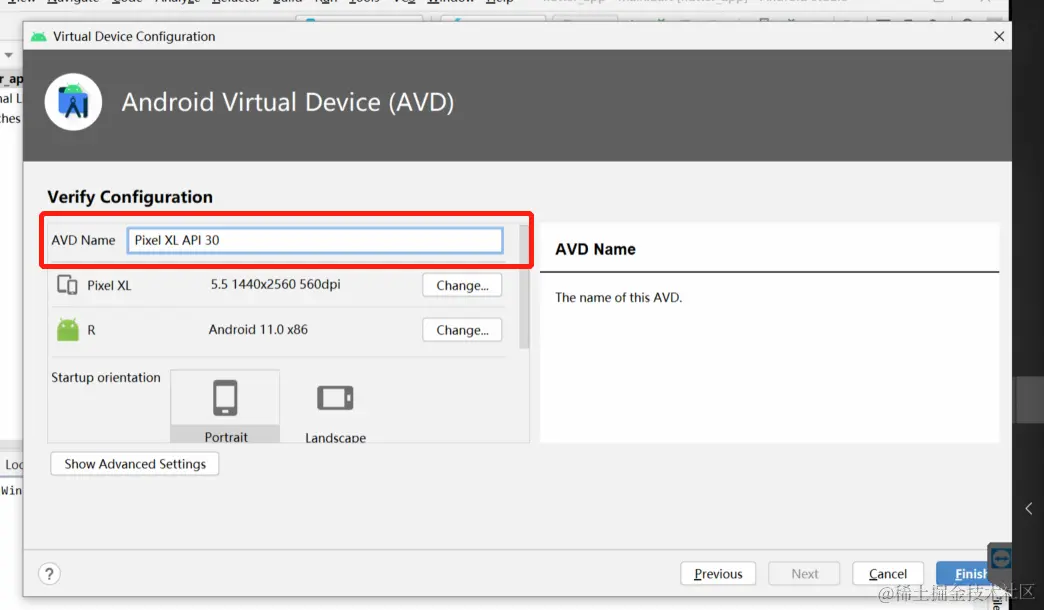The image size is (1044, 610).
Task: Click the Pixel XL device icon
Action: tap(67, 285)
